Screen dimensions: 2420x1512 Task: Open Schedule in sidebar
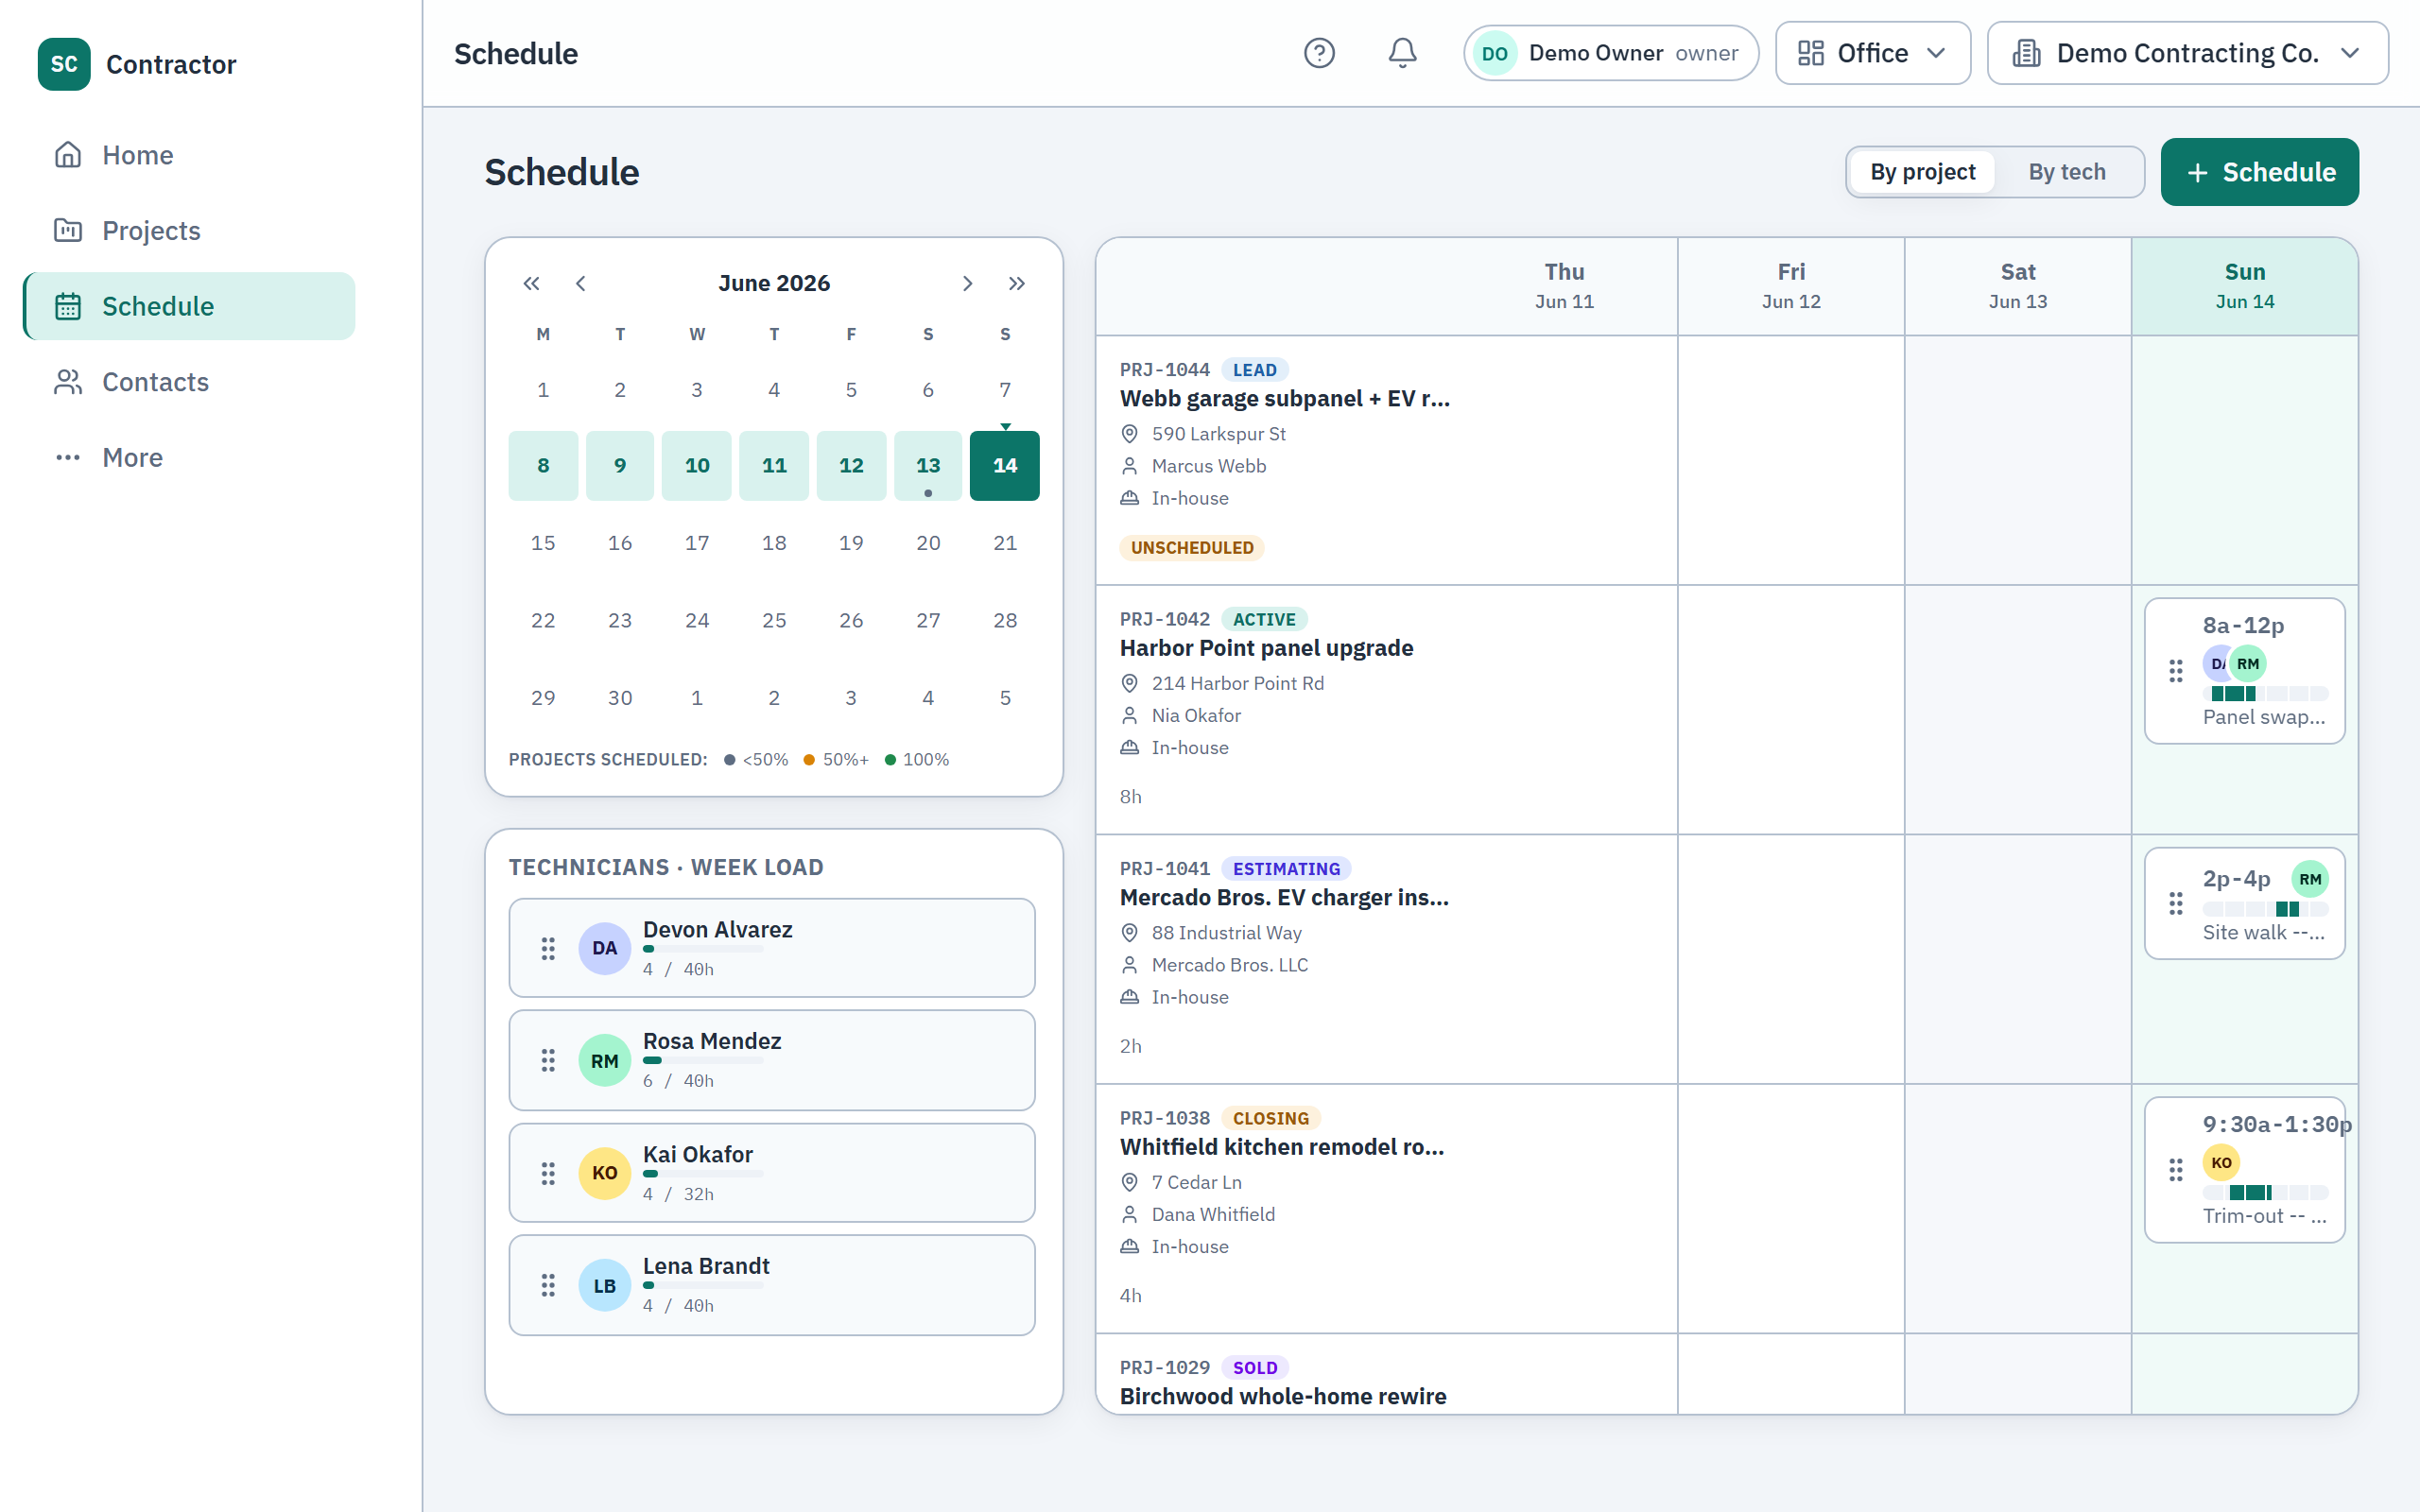(x=189, y=306)
